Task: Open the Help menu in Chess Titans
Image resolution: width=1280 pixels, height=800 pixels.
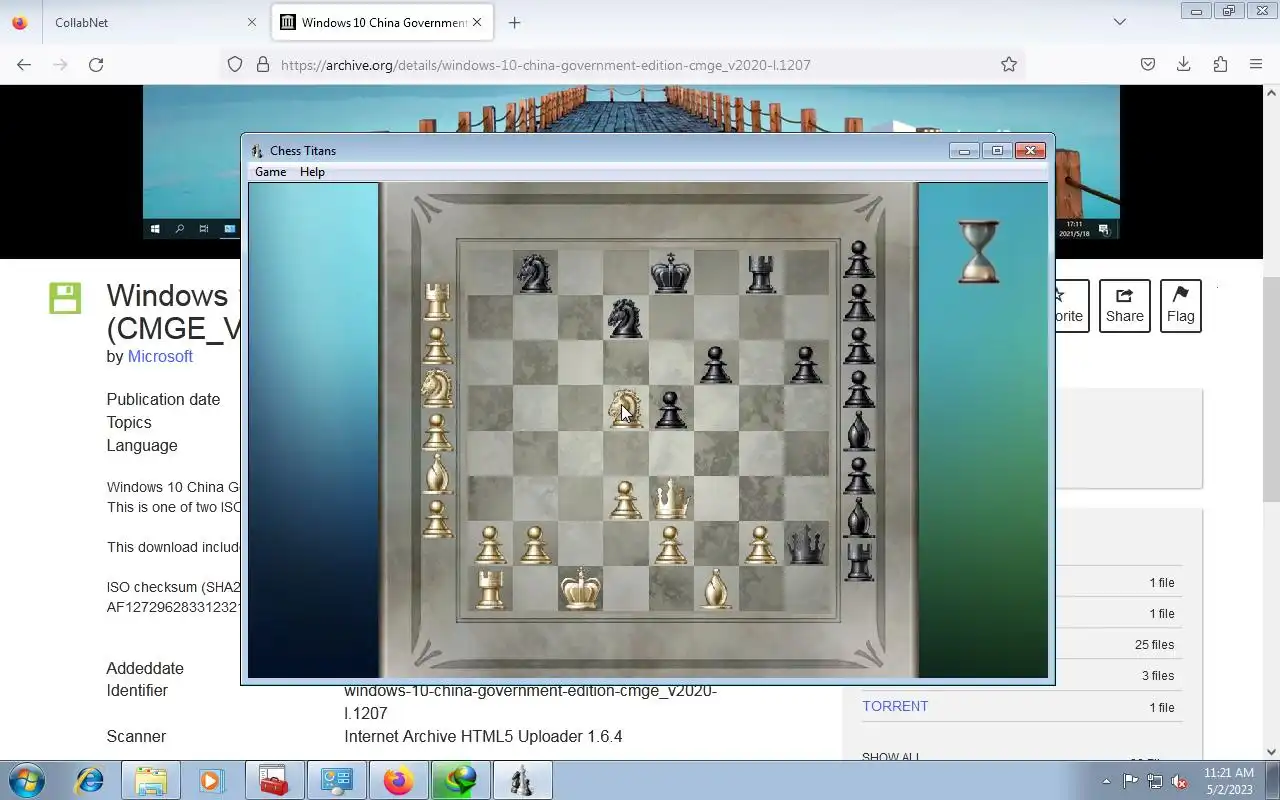Action: (x=312, y=172)
